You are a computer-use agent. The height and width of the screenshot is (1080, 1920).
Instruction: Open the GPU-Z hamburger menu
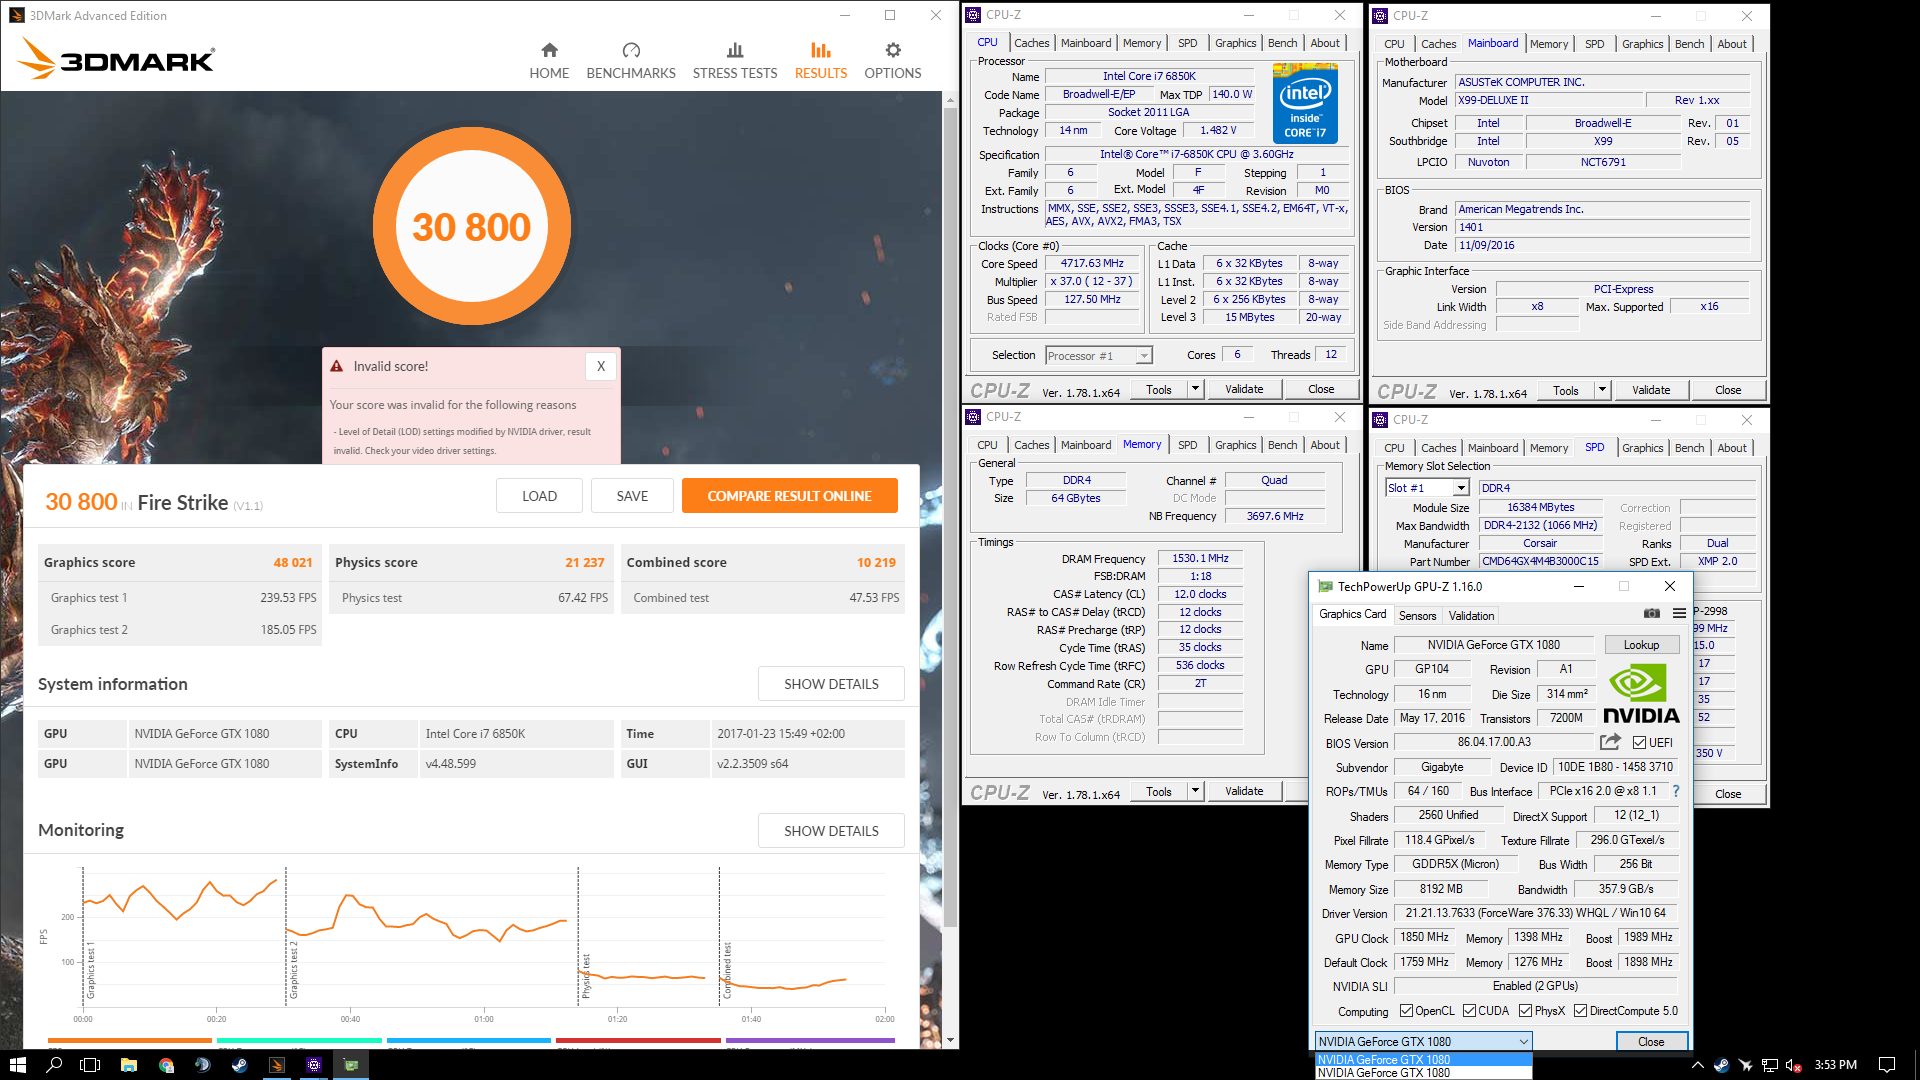point(1679,614)
